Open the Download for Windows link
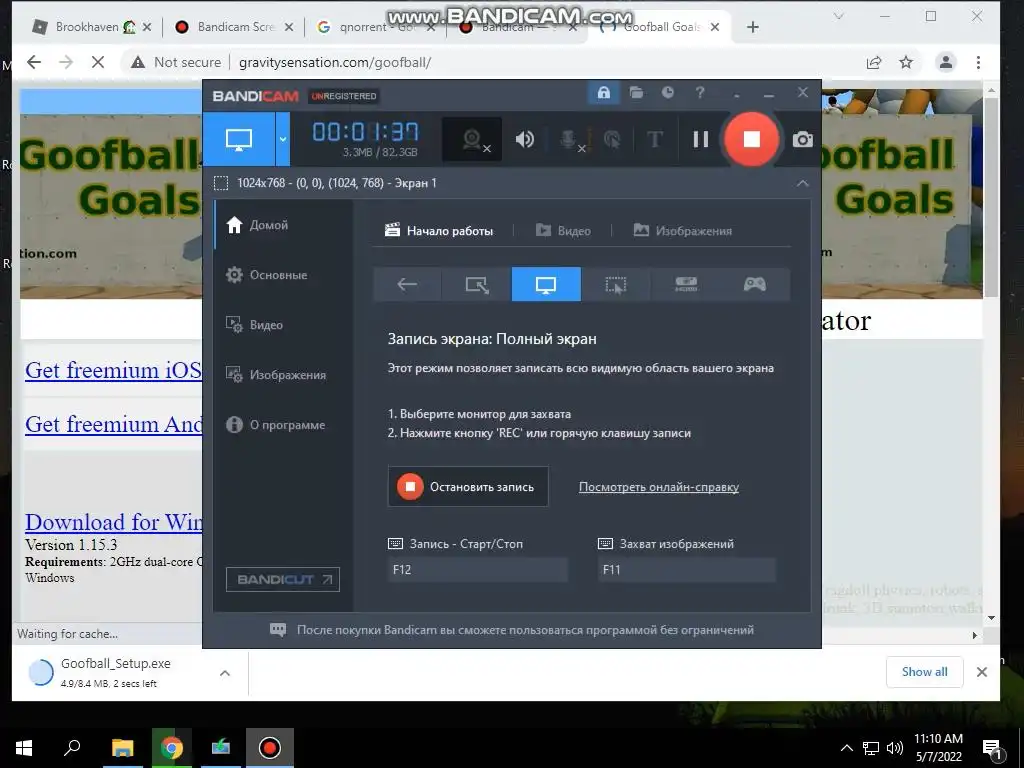 point(113,522)
